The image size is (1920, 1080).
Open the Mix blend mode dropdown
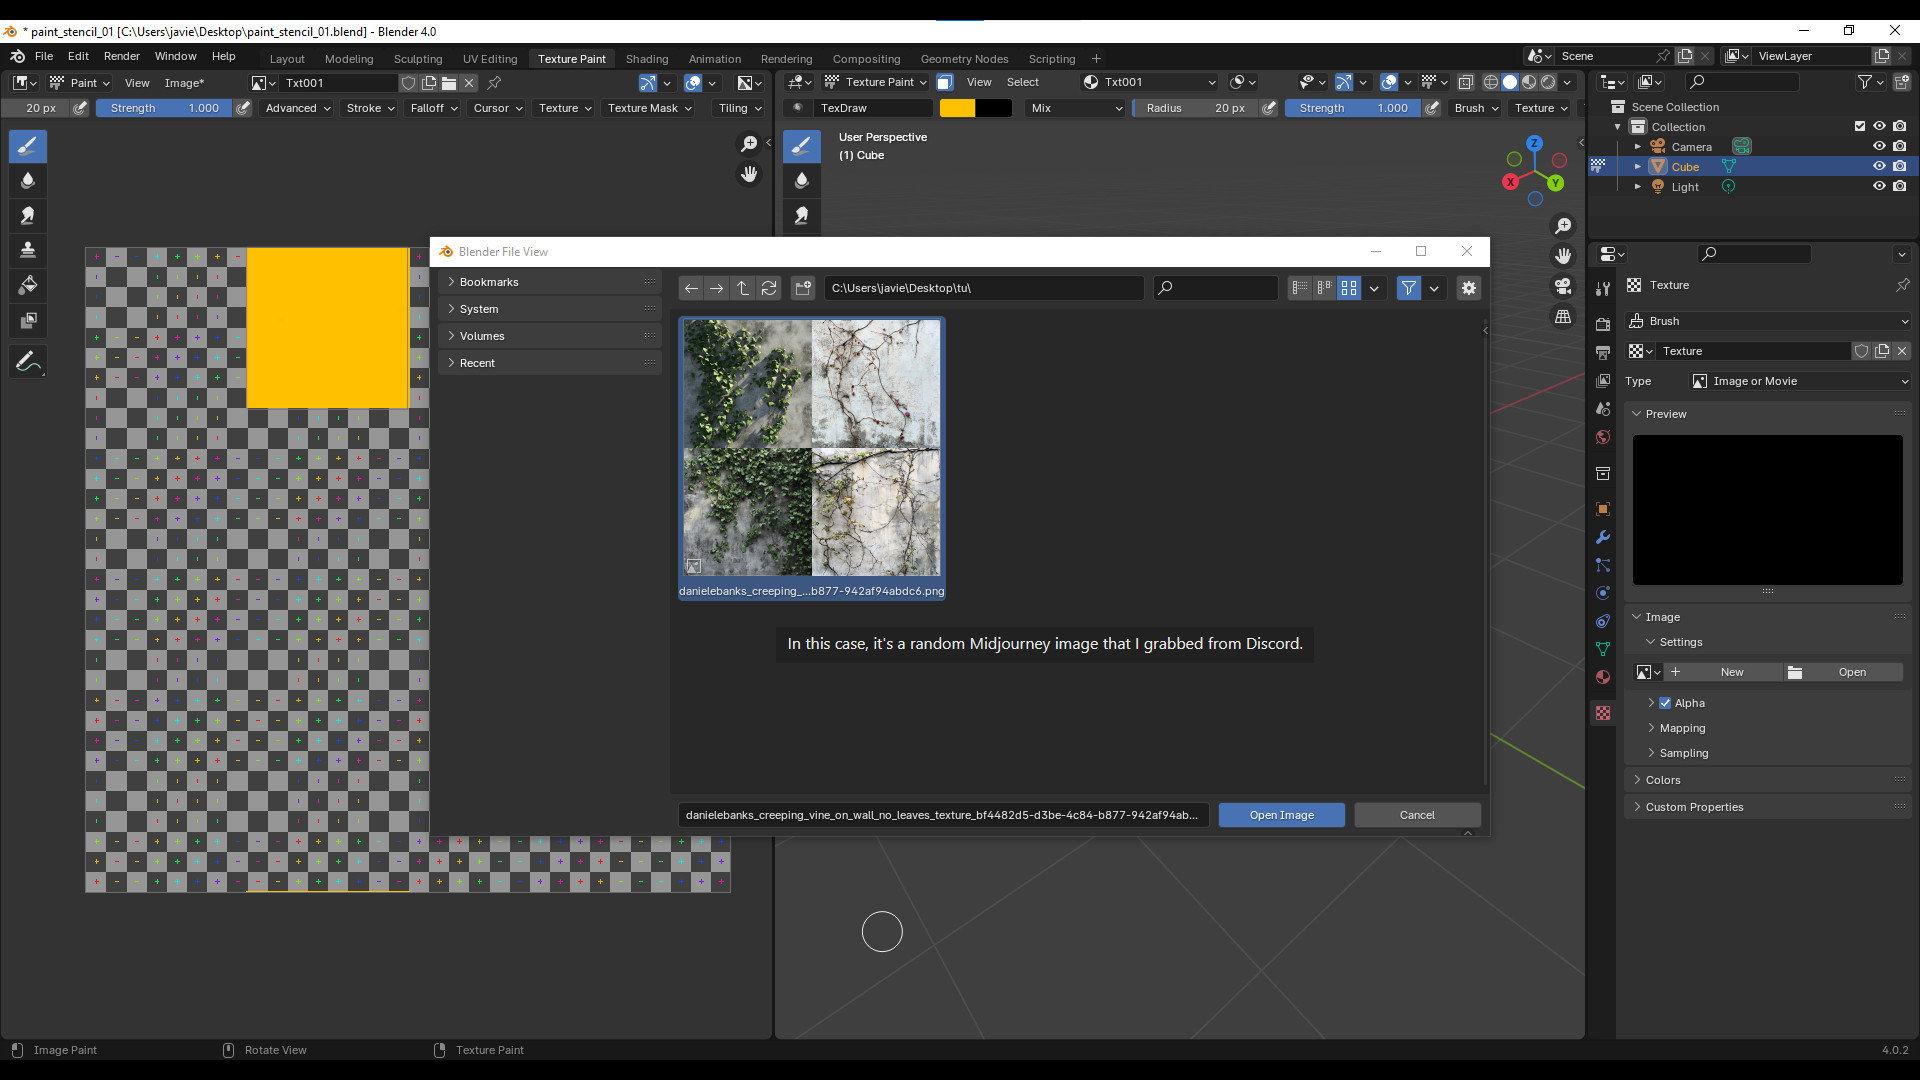(1076, 108)
